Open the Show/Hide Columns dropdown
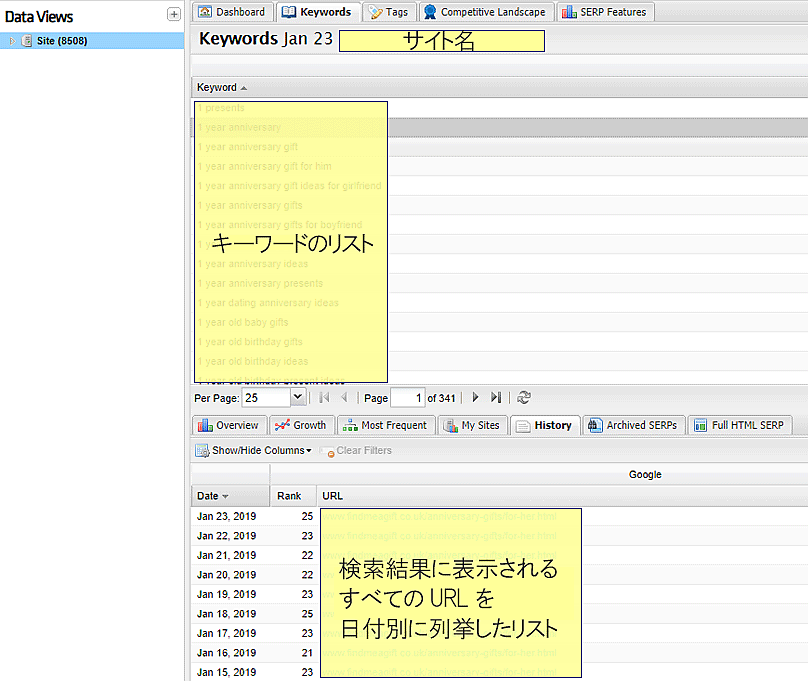 [x=254, y=451]
